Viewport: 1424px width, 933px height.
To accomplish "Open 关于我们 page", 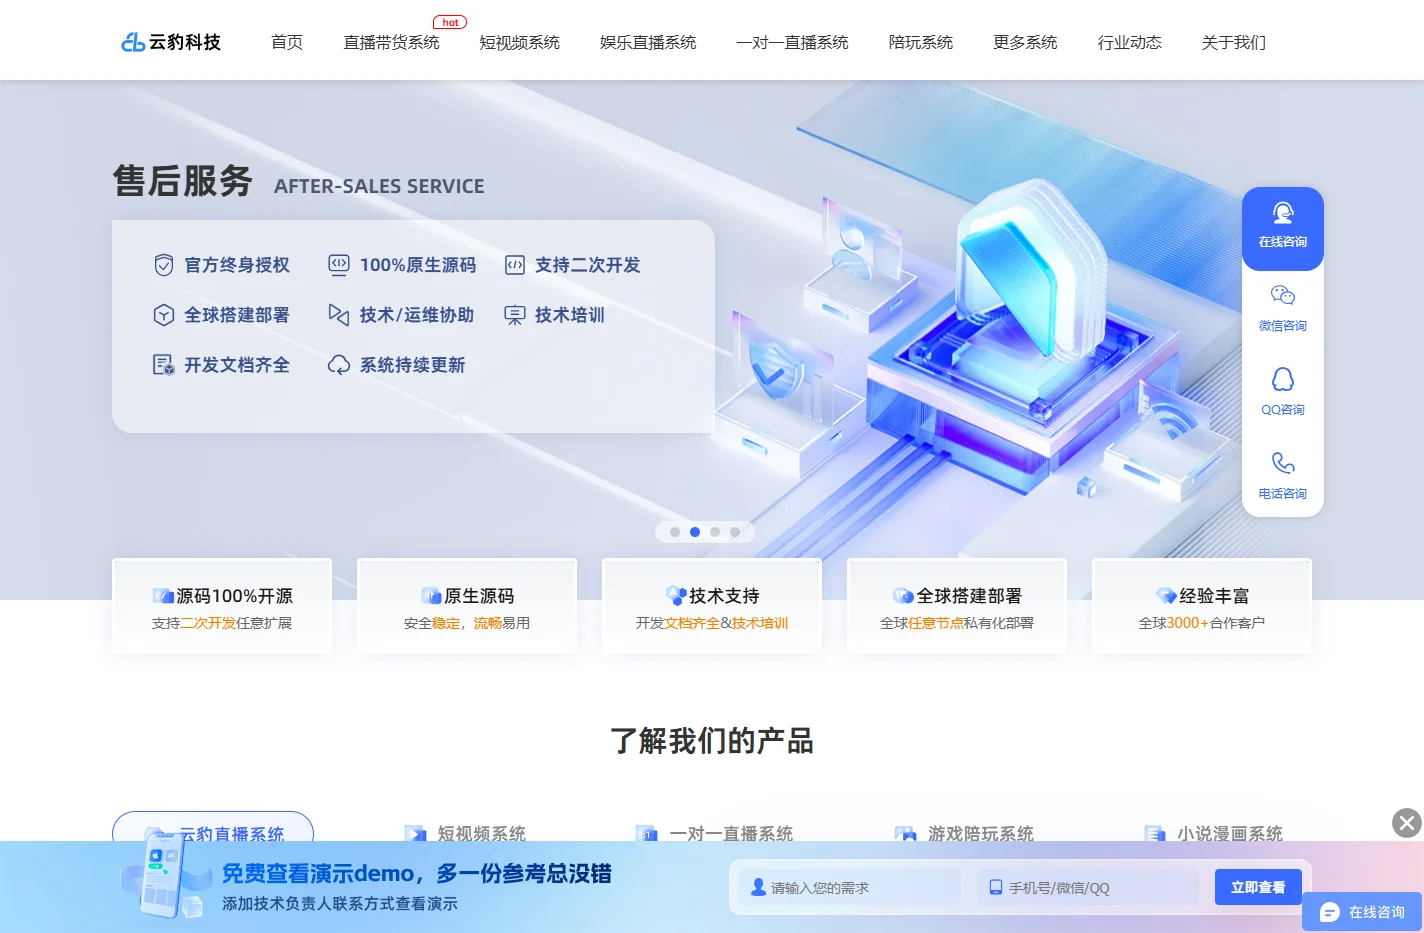I will tap(1233, 42).
